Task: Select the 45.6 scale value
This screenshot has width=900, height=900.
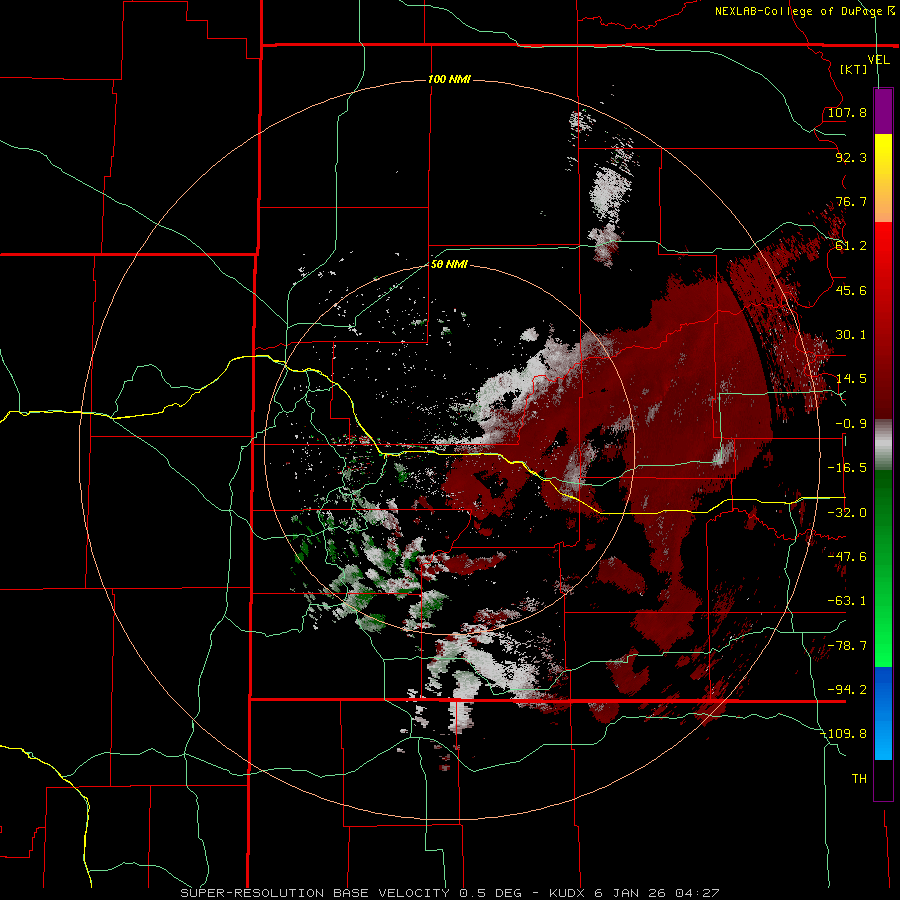Action: point(851,290)
